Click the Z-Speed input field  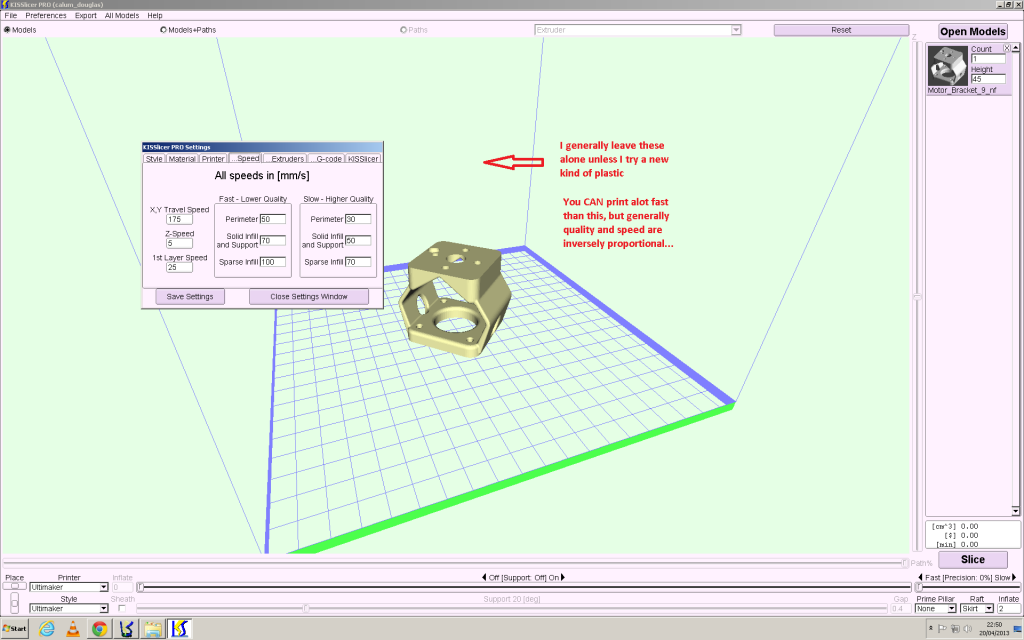click(179, 243)
